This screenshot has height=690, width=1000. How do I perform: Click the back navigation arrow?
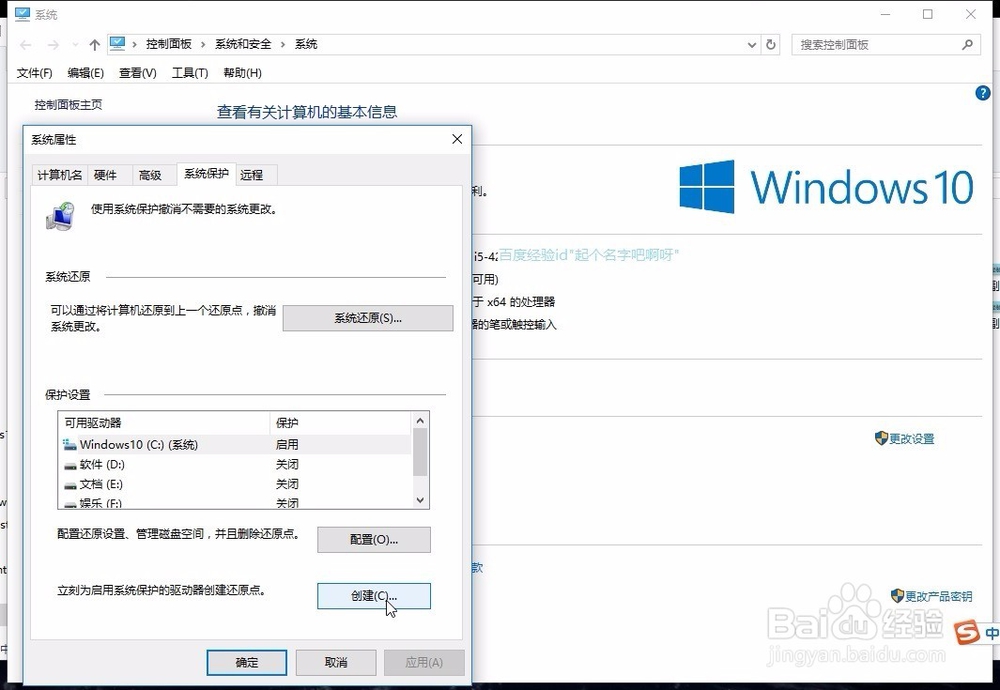click(24, 44)
